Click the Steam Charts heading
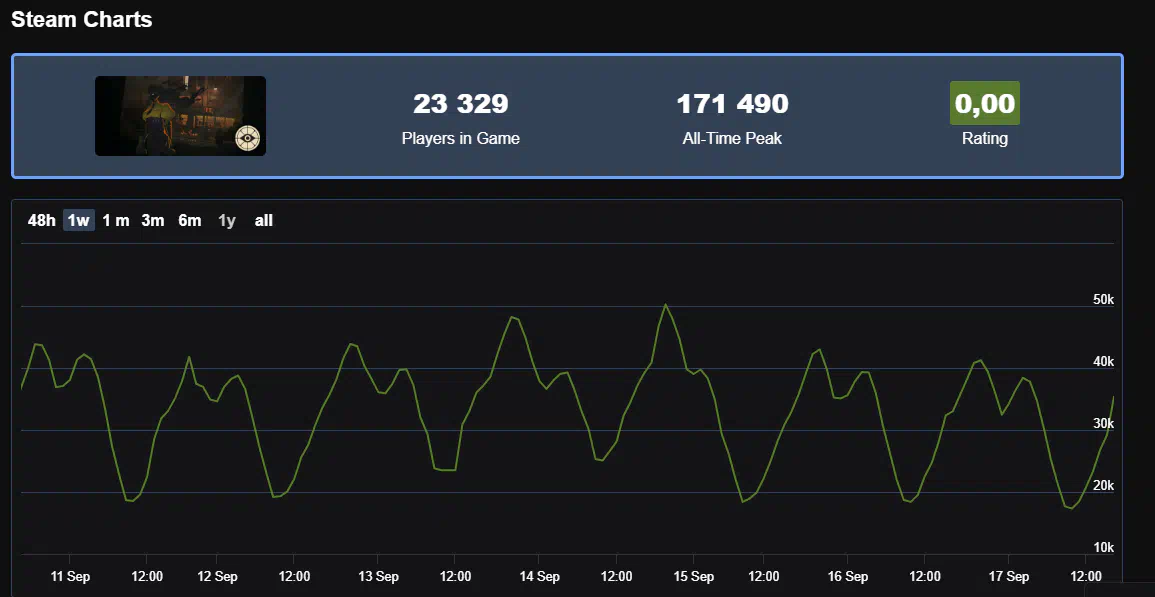 (82, 19)
